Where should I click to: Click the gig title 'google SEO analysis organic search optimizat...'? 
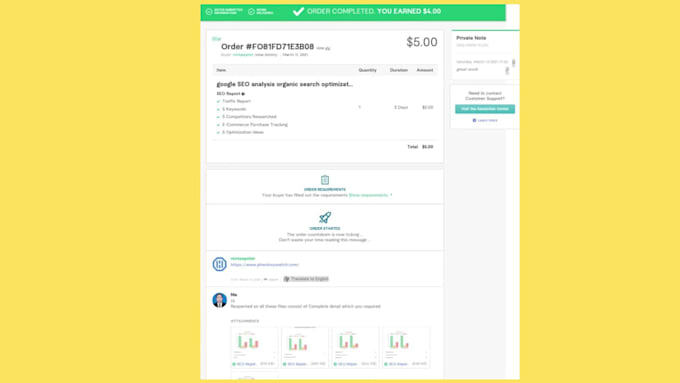coord(284,84)
